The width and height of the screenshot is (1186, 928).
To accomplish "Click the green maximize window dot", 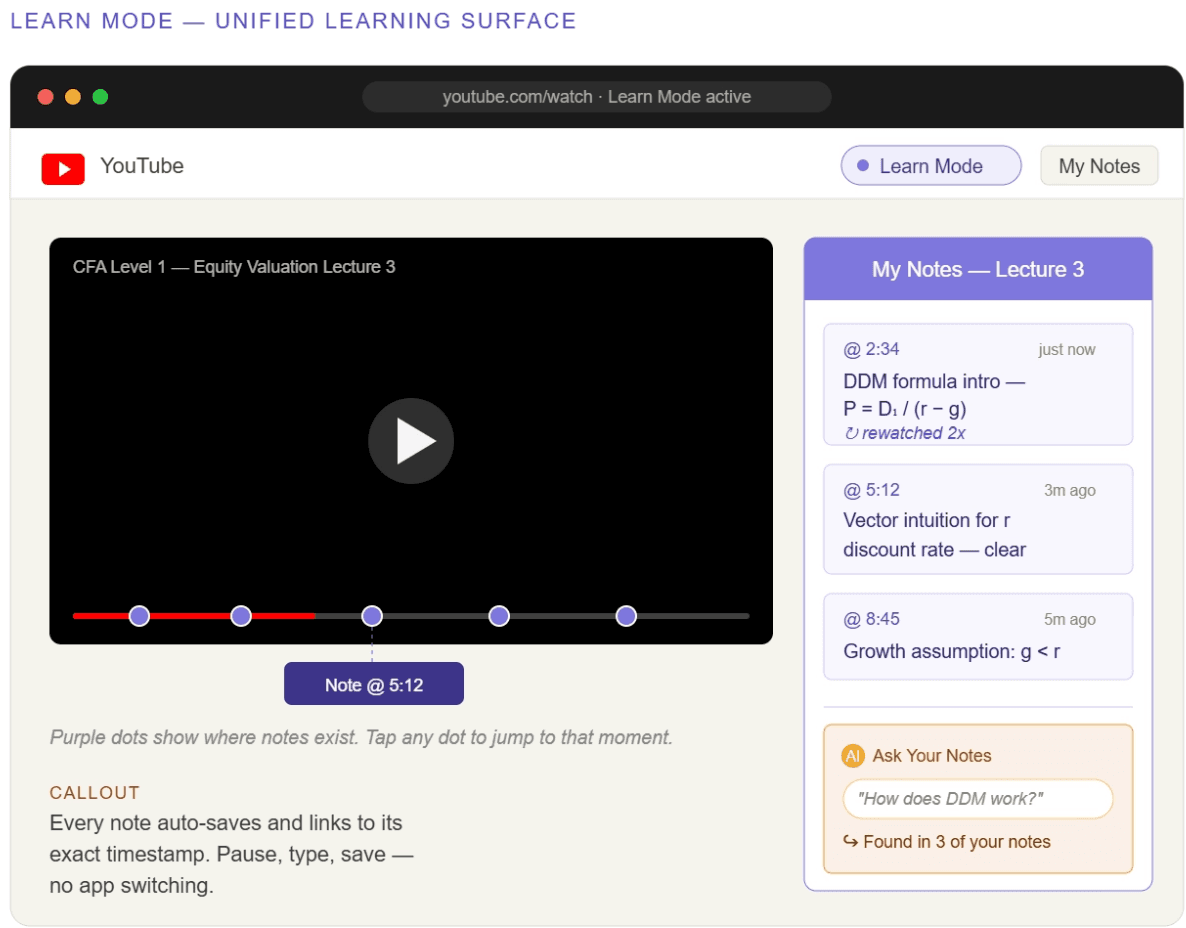I will pos(100,97).
